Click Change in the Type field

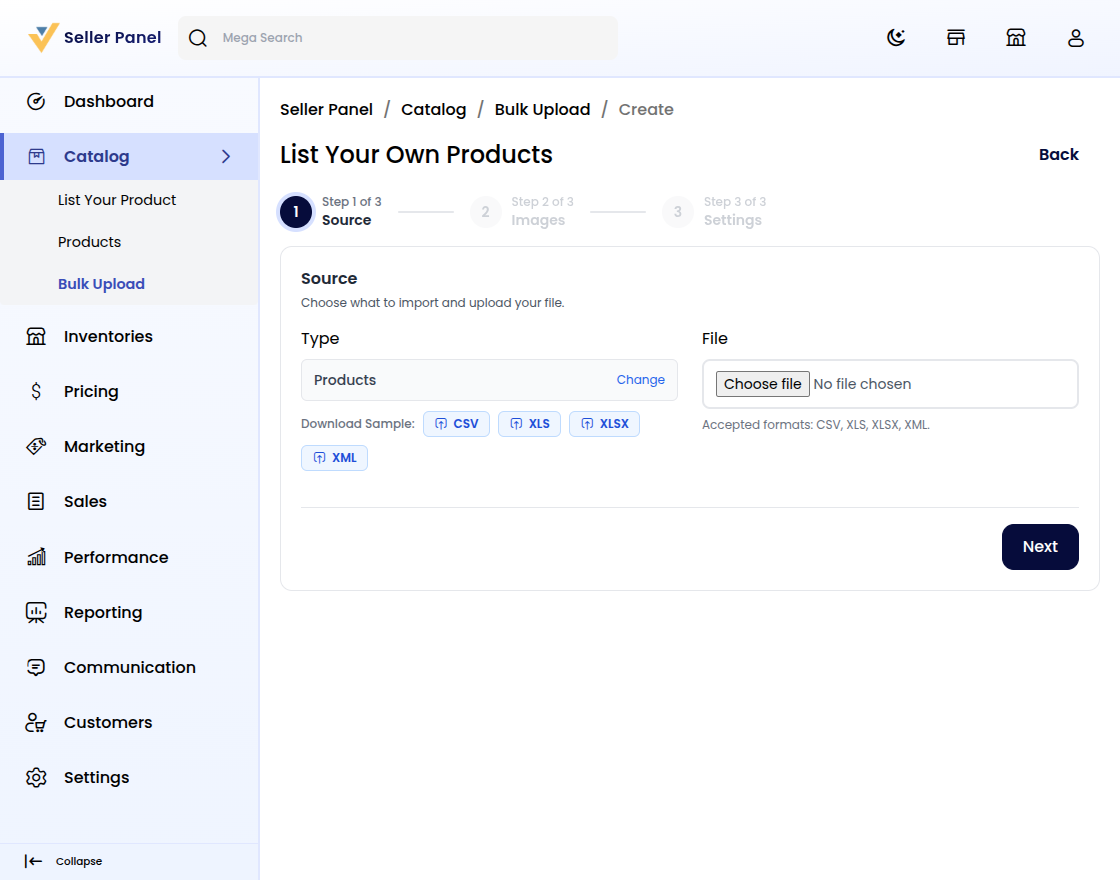(640, 380)
